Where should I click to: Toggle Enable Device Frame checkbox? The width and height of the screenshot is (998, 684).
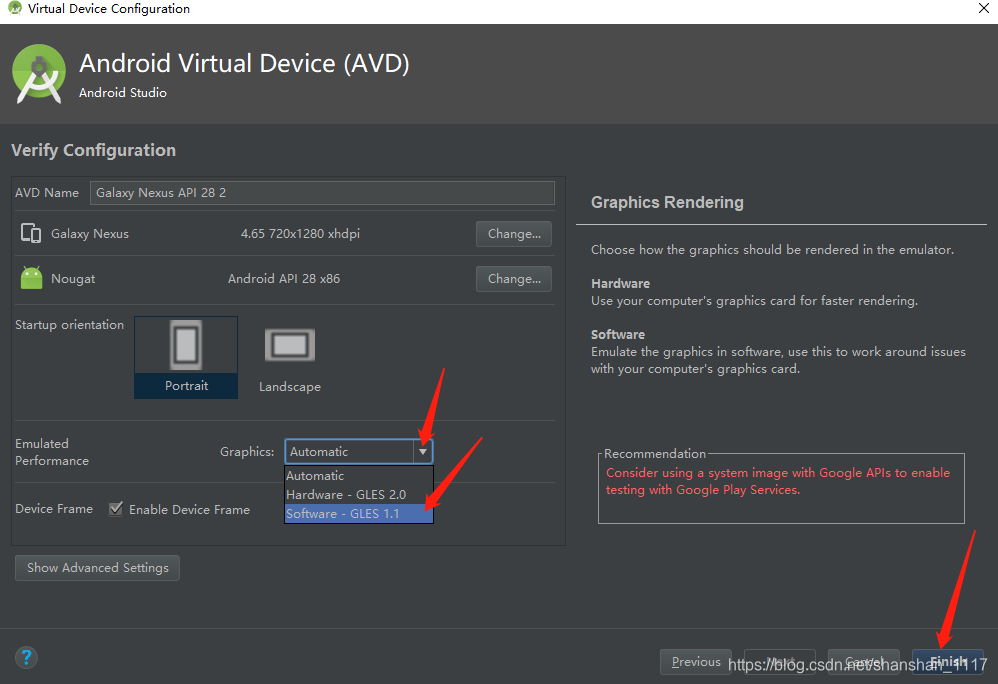116,509
